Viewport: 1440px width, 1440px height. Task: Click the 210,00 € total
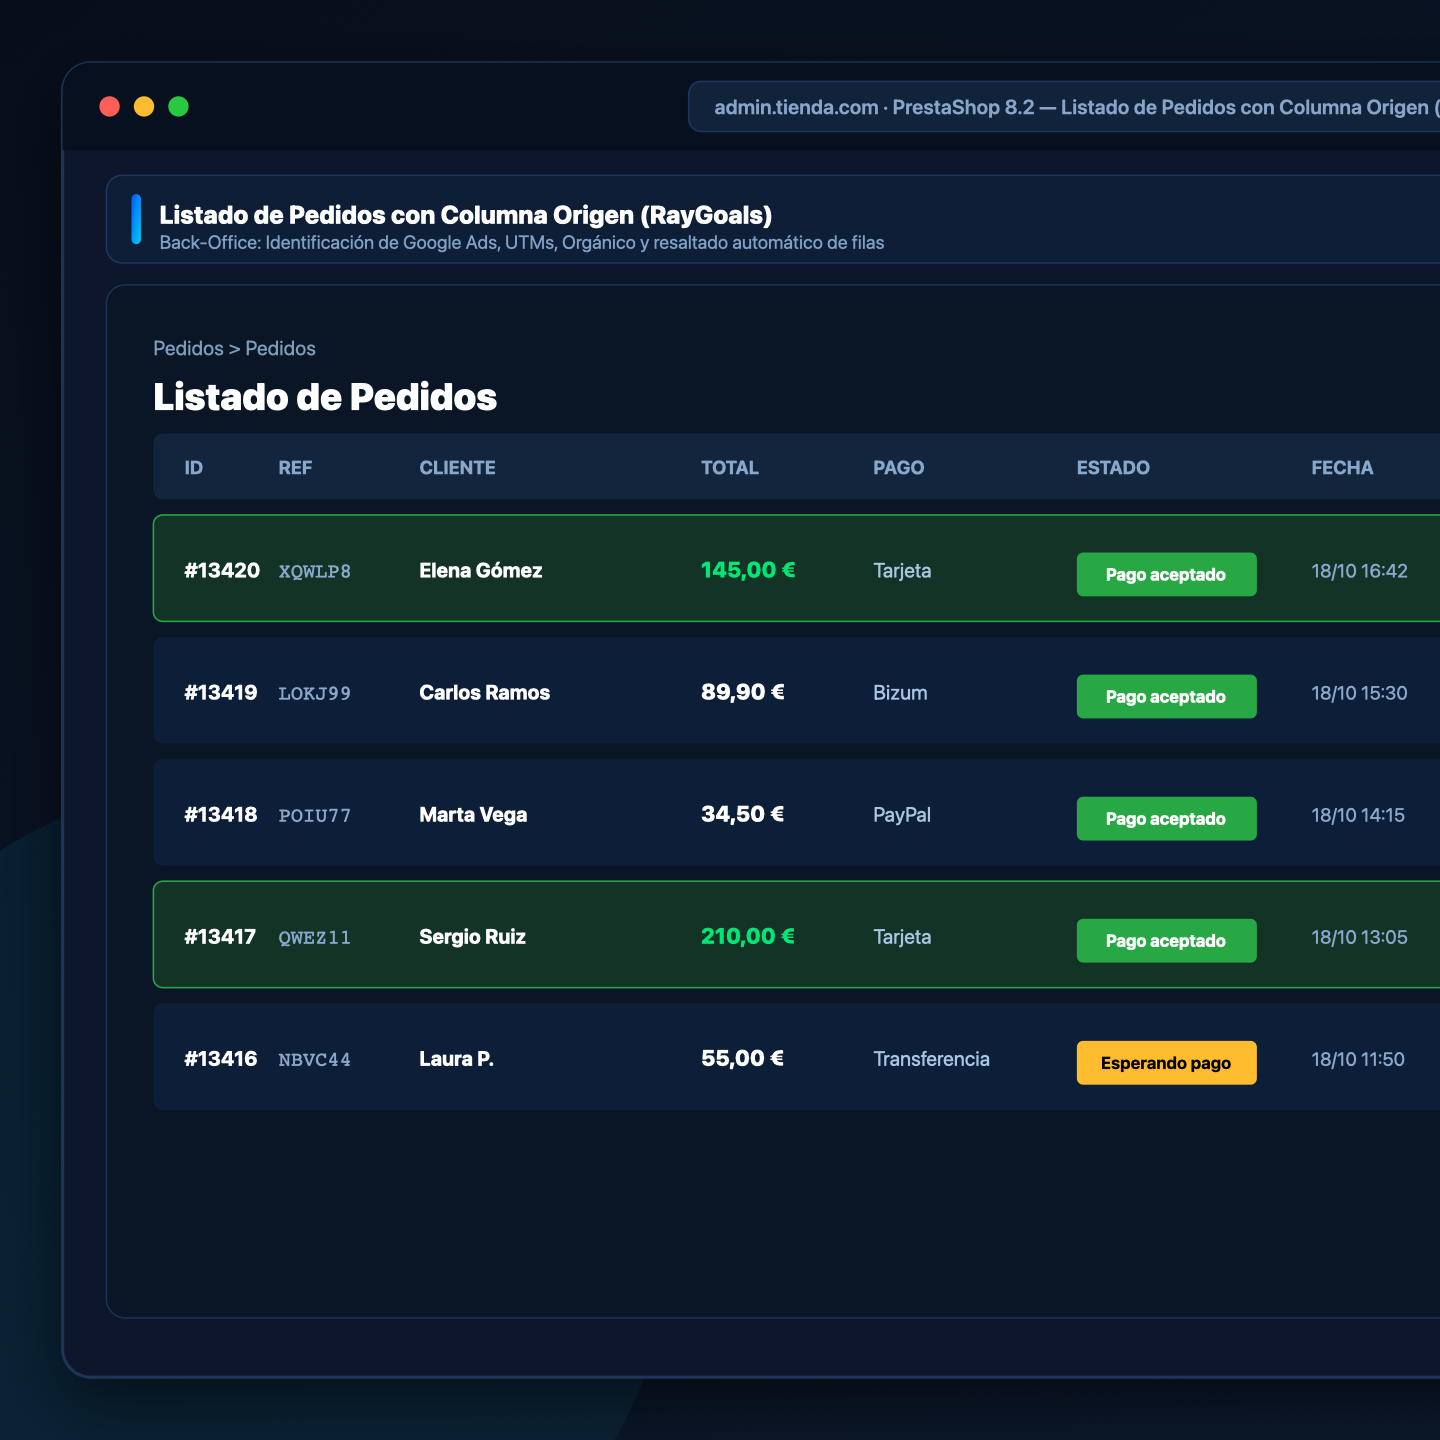pyautogui.click(x=748, y=936)
